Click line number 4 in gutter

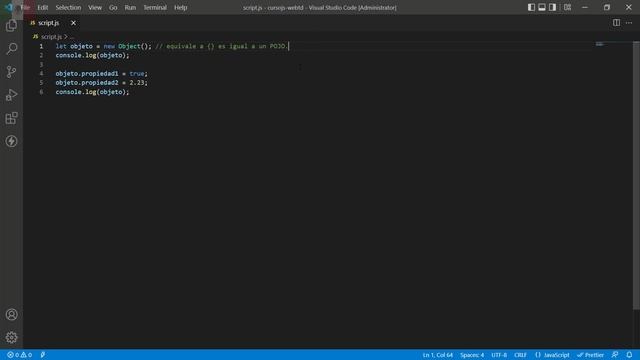tap(41, 73)
